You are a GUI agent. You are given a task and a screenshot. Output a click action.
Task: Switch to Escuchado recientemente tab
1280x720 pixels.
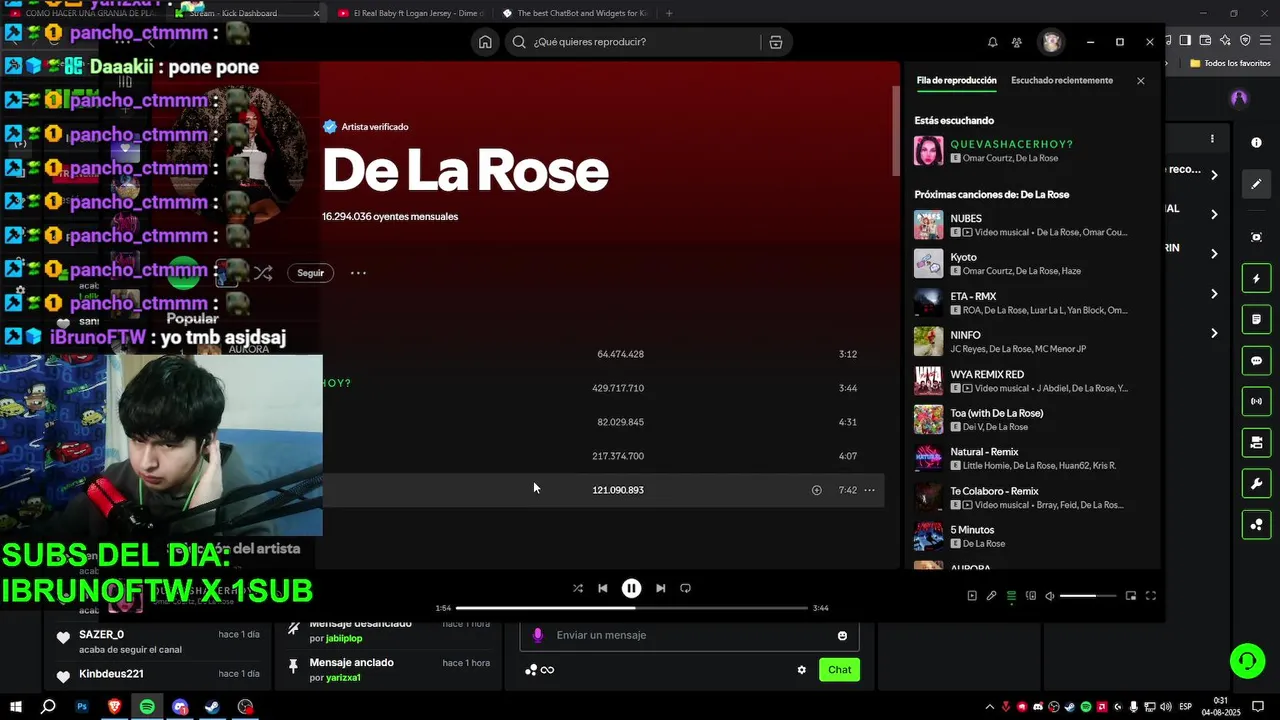(1062, 80)
